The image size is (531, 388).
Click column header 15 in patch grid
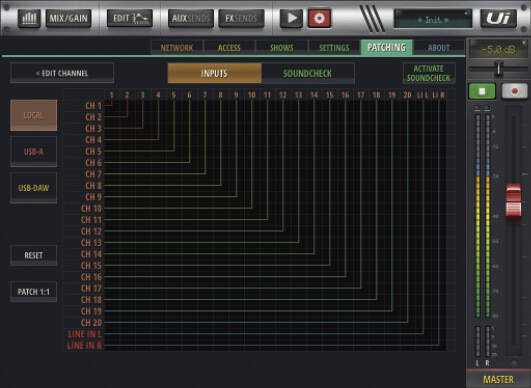click(330, 95)
